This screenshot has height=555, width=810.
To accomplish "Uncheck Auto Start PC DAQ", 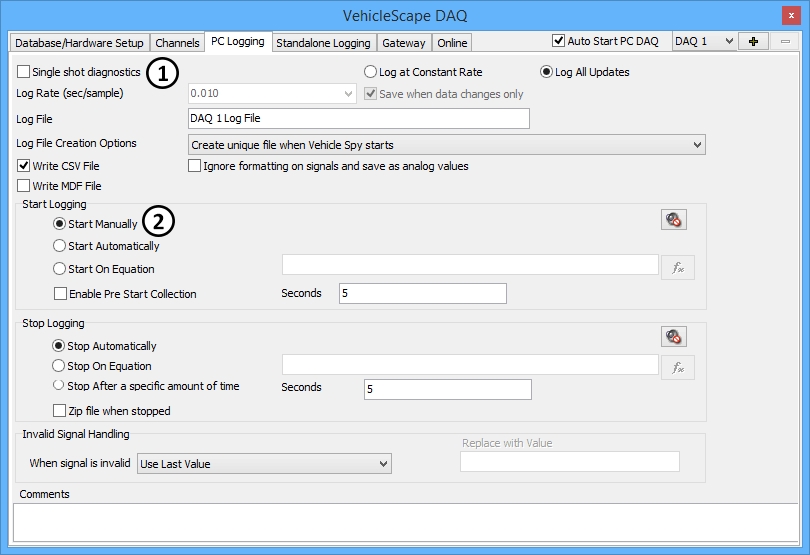I will pos(559,41).
